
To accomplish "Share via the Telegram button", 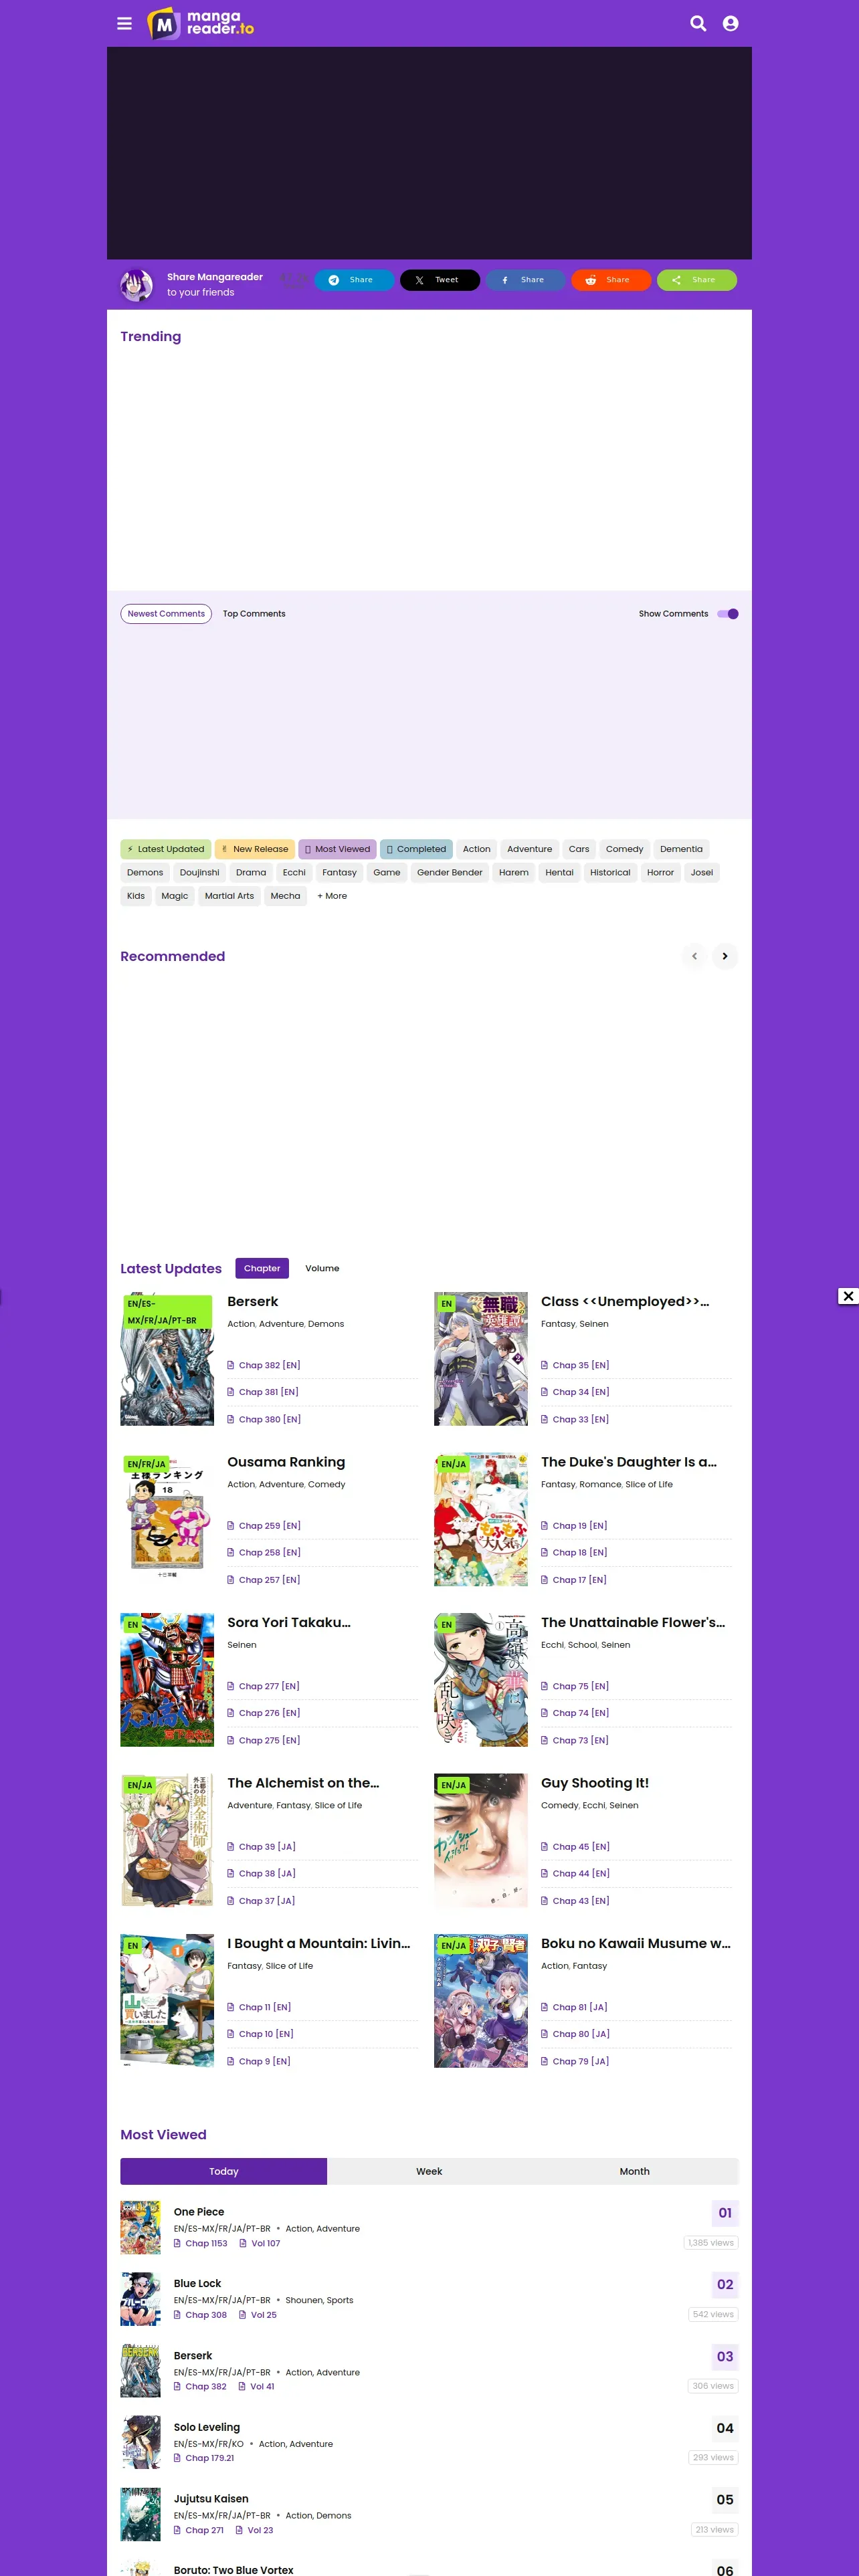I will tap(354, 280).
